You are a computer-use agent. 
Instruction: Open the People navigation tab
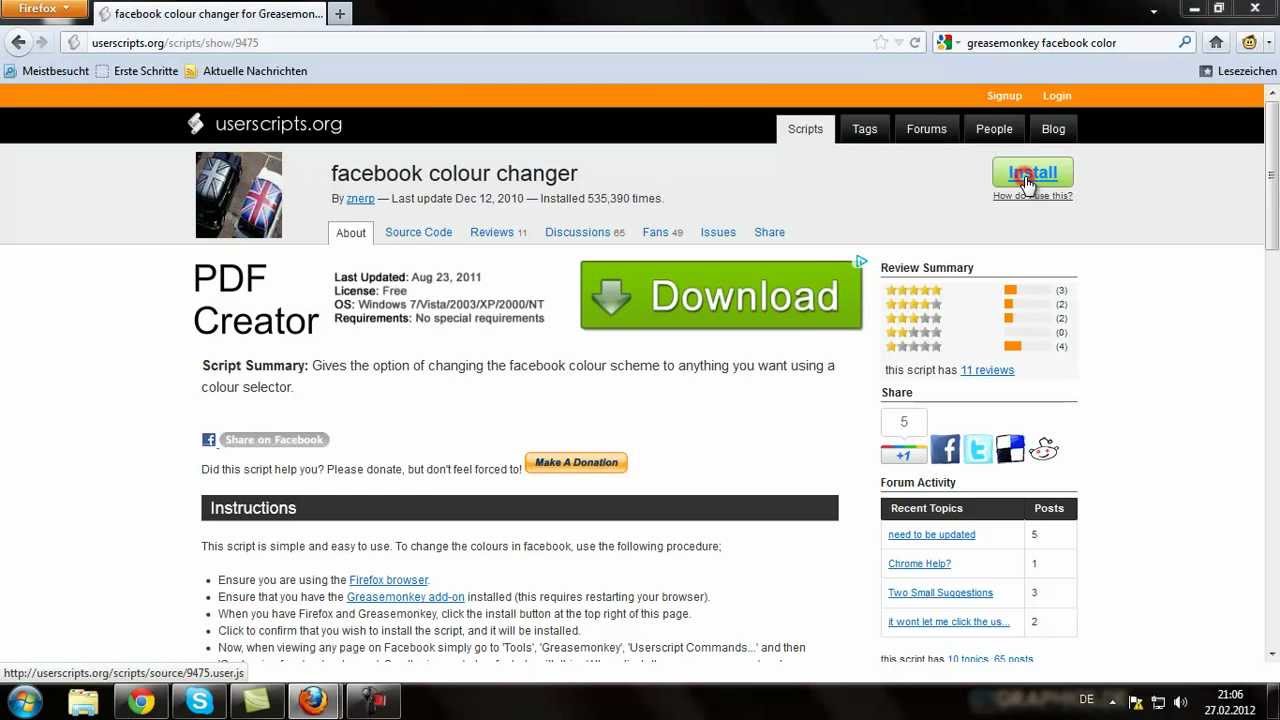[x=994, y=129]
